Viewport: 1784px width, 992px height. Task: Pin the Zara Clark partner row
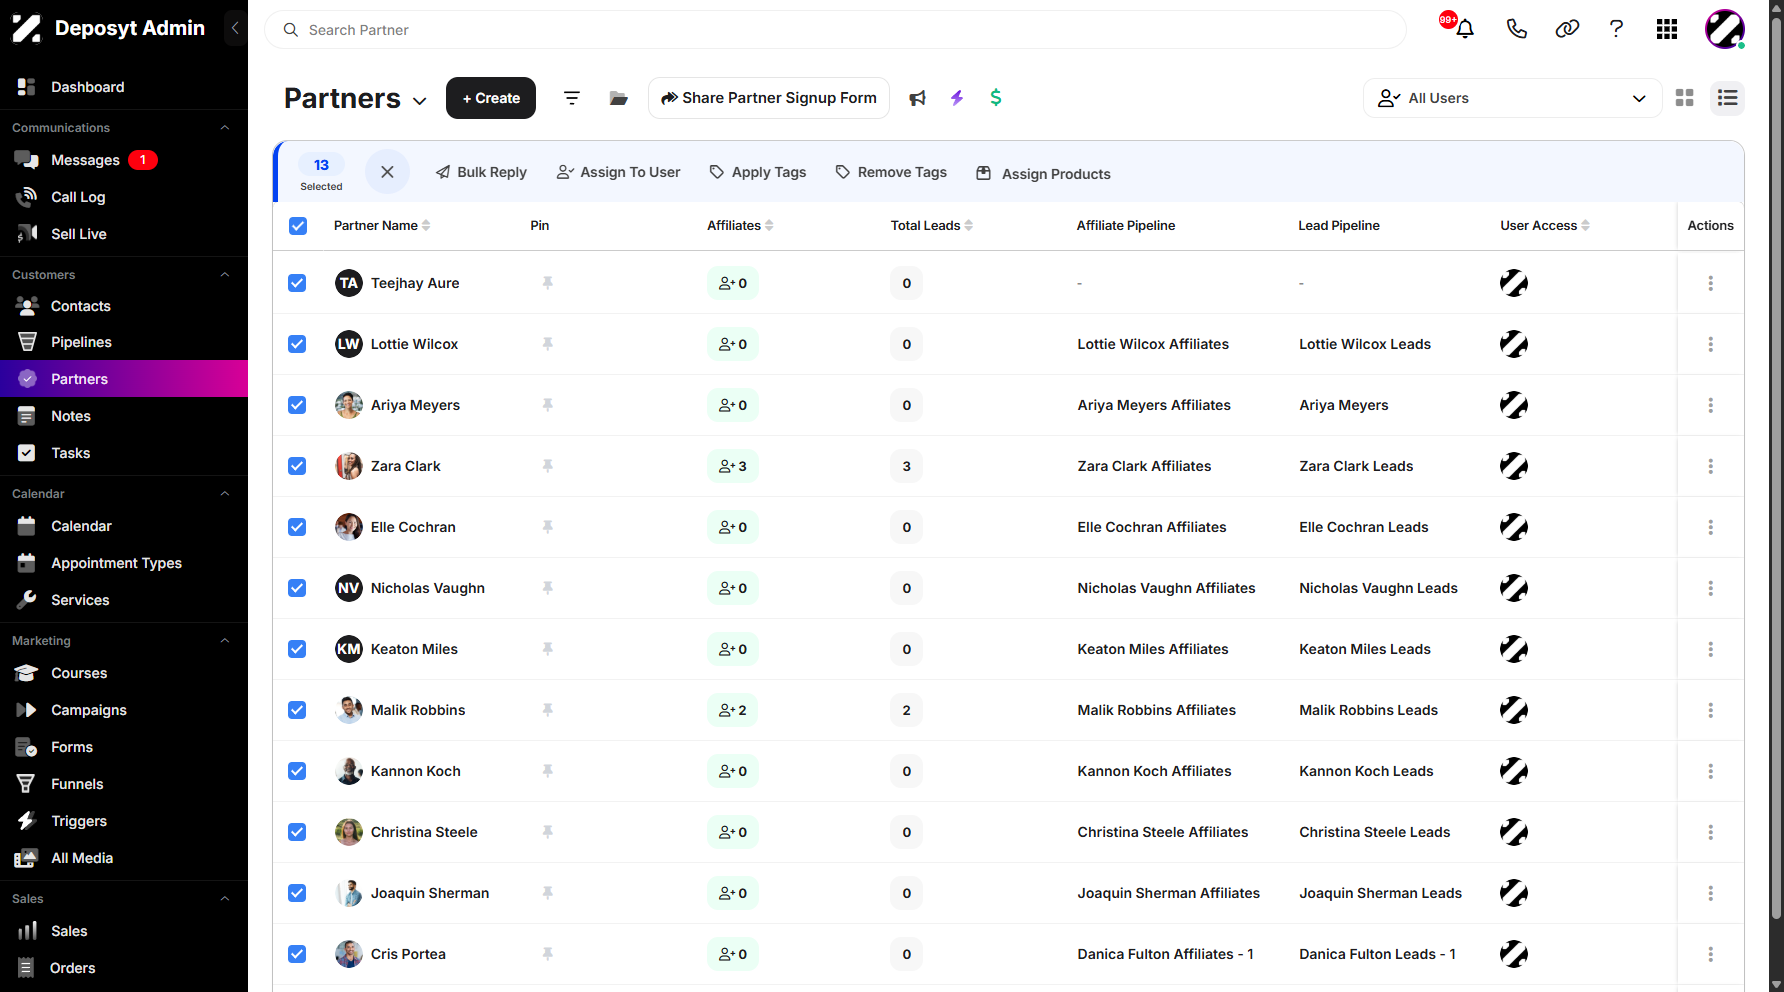pos(548,466)
